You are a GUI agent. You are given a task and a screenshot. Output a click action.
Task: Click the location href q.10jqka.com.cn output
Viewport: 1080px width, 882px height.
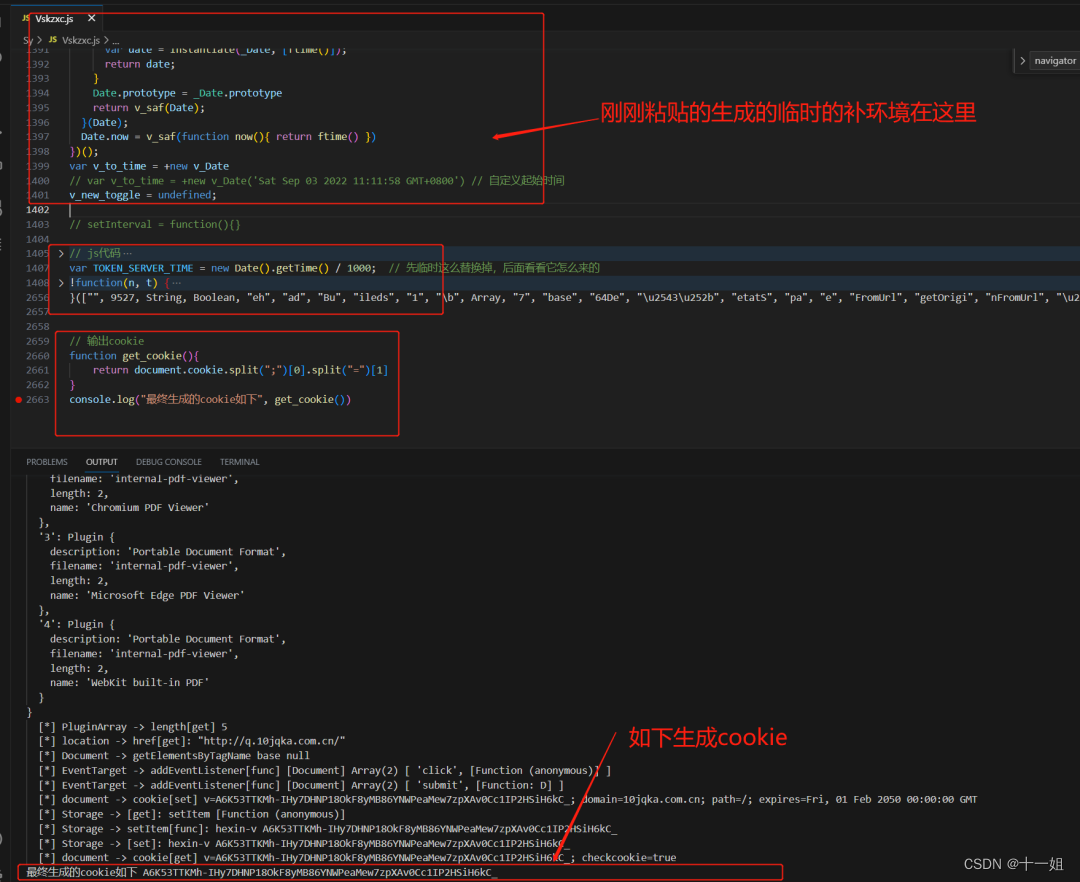coord(191,741)
